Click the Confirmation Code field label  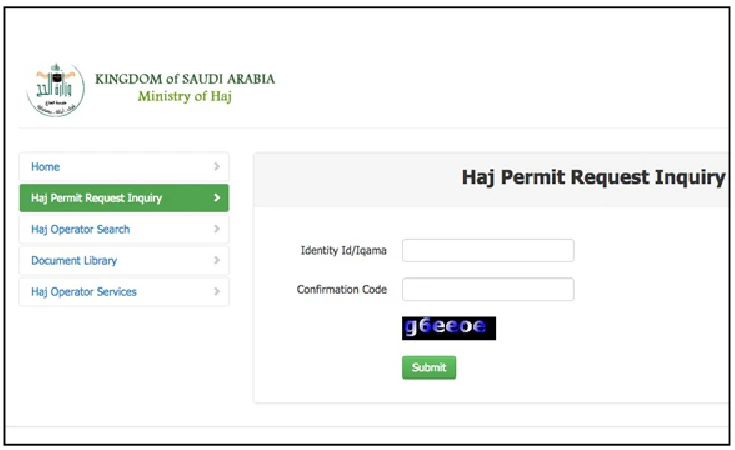point(342,289)
